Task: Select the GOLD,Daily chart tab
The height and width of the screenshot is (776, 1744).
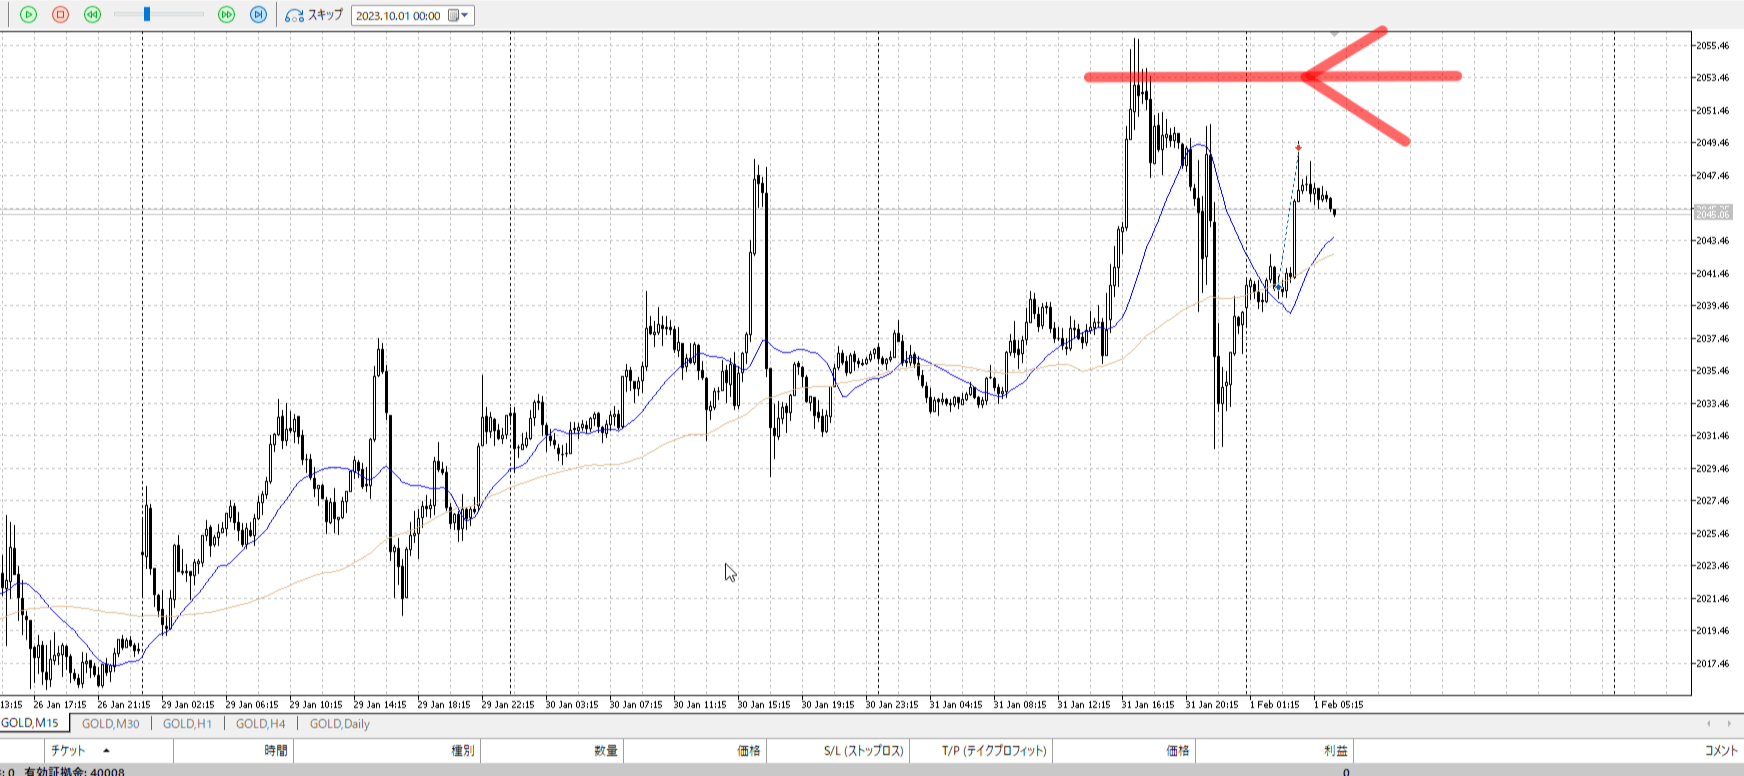Action: click(x=339, y=724)
